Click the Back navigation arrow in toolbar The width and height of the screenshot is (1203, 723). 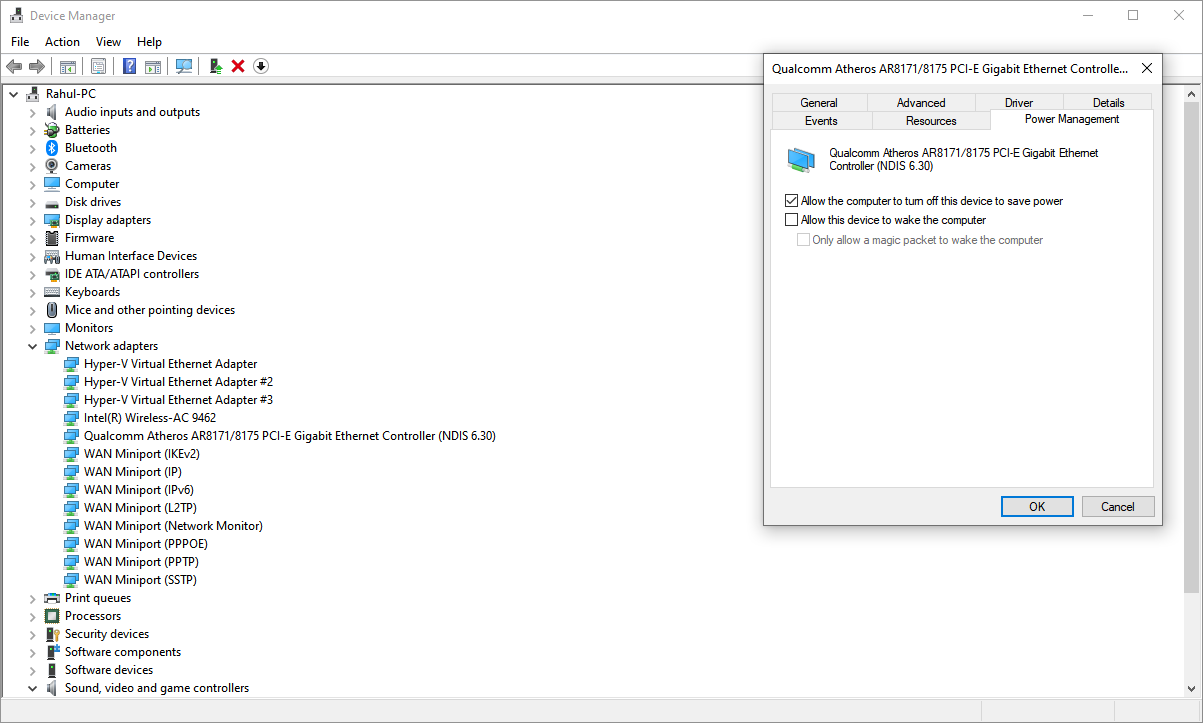14,66
